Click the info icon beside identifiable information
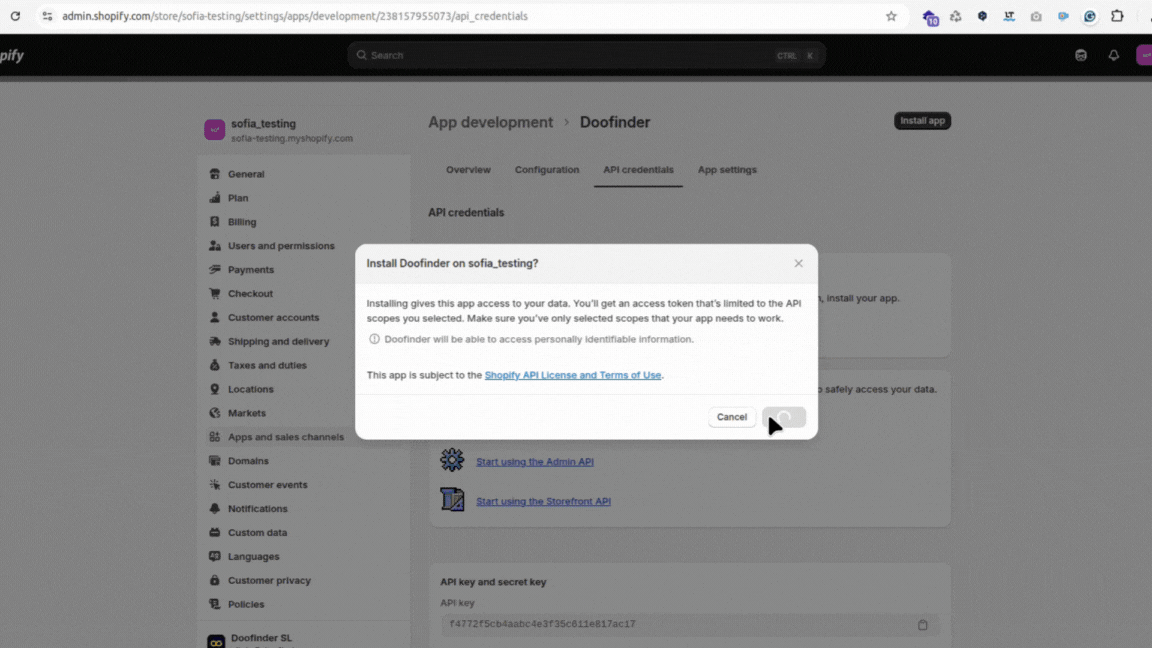The height and width of the screenshot is (648, 1152). tap(374, 339)
